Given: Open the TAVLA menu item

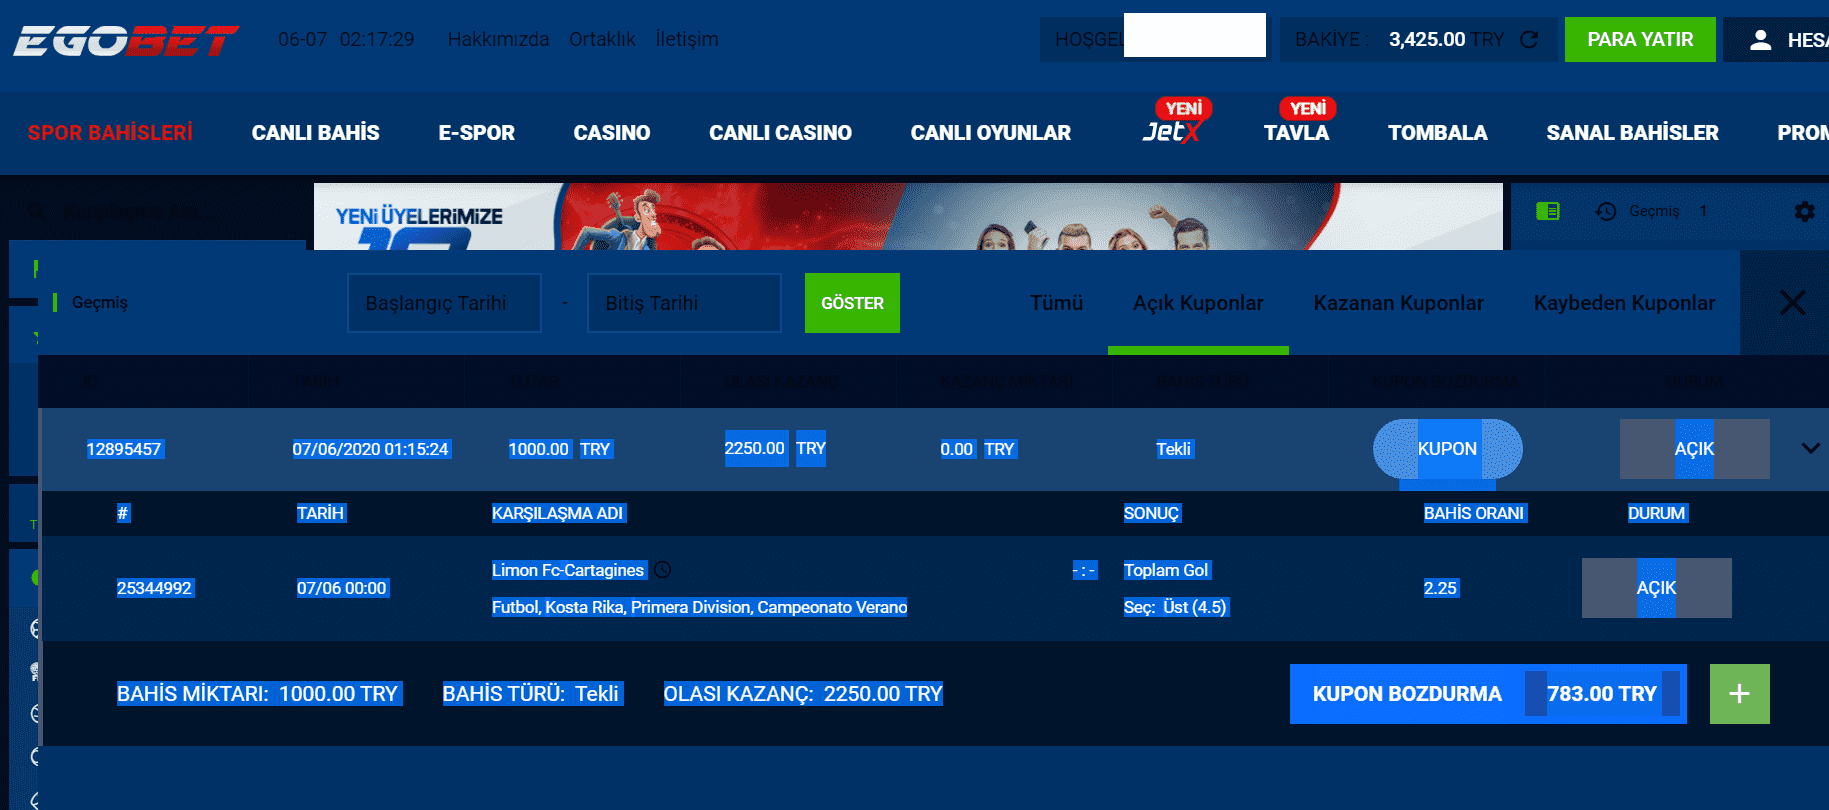Looking at the screenshot, I should [1296, 133].
